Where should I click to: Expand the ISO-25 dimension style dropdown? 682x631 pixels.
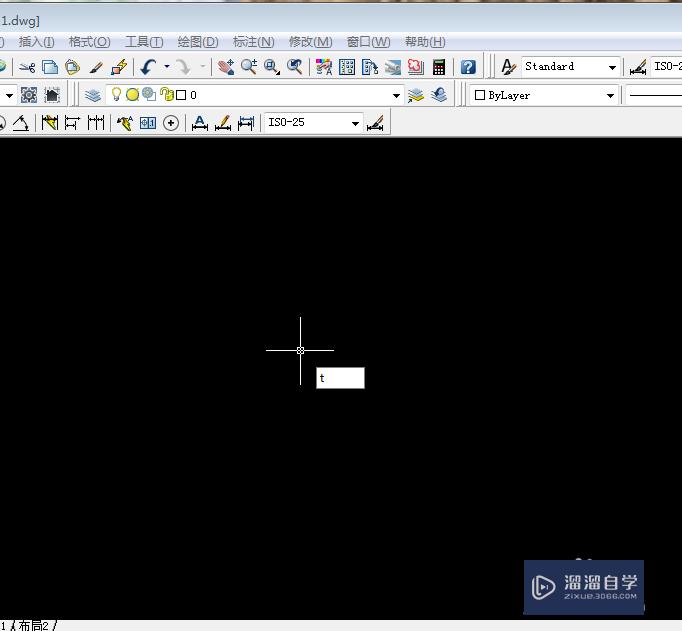click(x=355, y=124)
